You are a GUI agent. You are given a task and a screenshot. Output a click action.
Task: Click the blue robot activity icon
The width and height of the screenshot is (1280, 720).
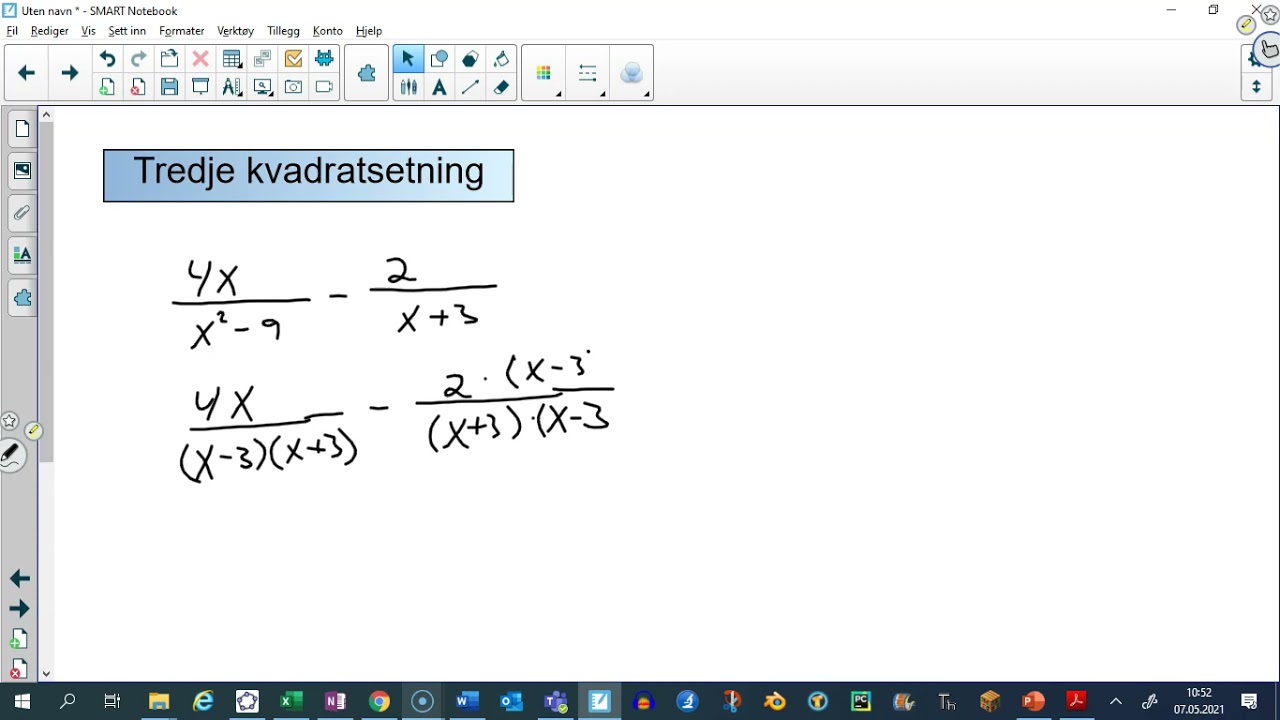(x=324, y=59)
